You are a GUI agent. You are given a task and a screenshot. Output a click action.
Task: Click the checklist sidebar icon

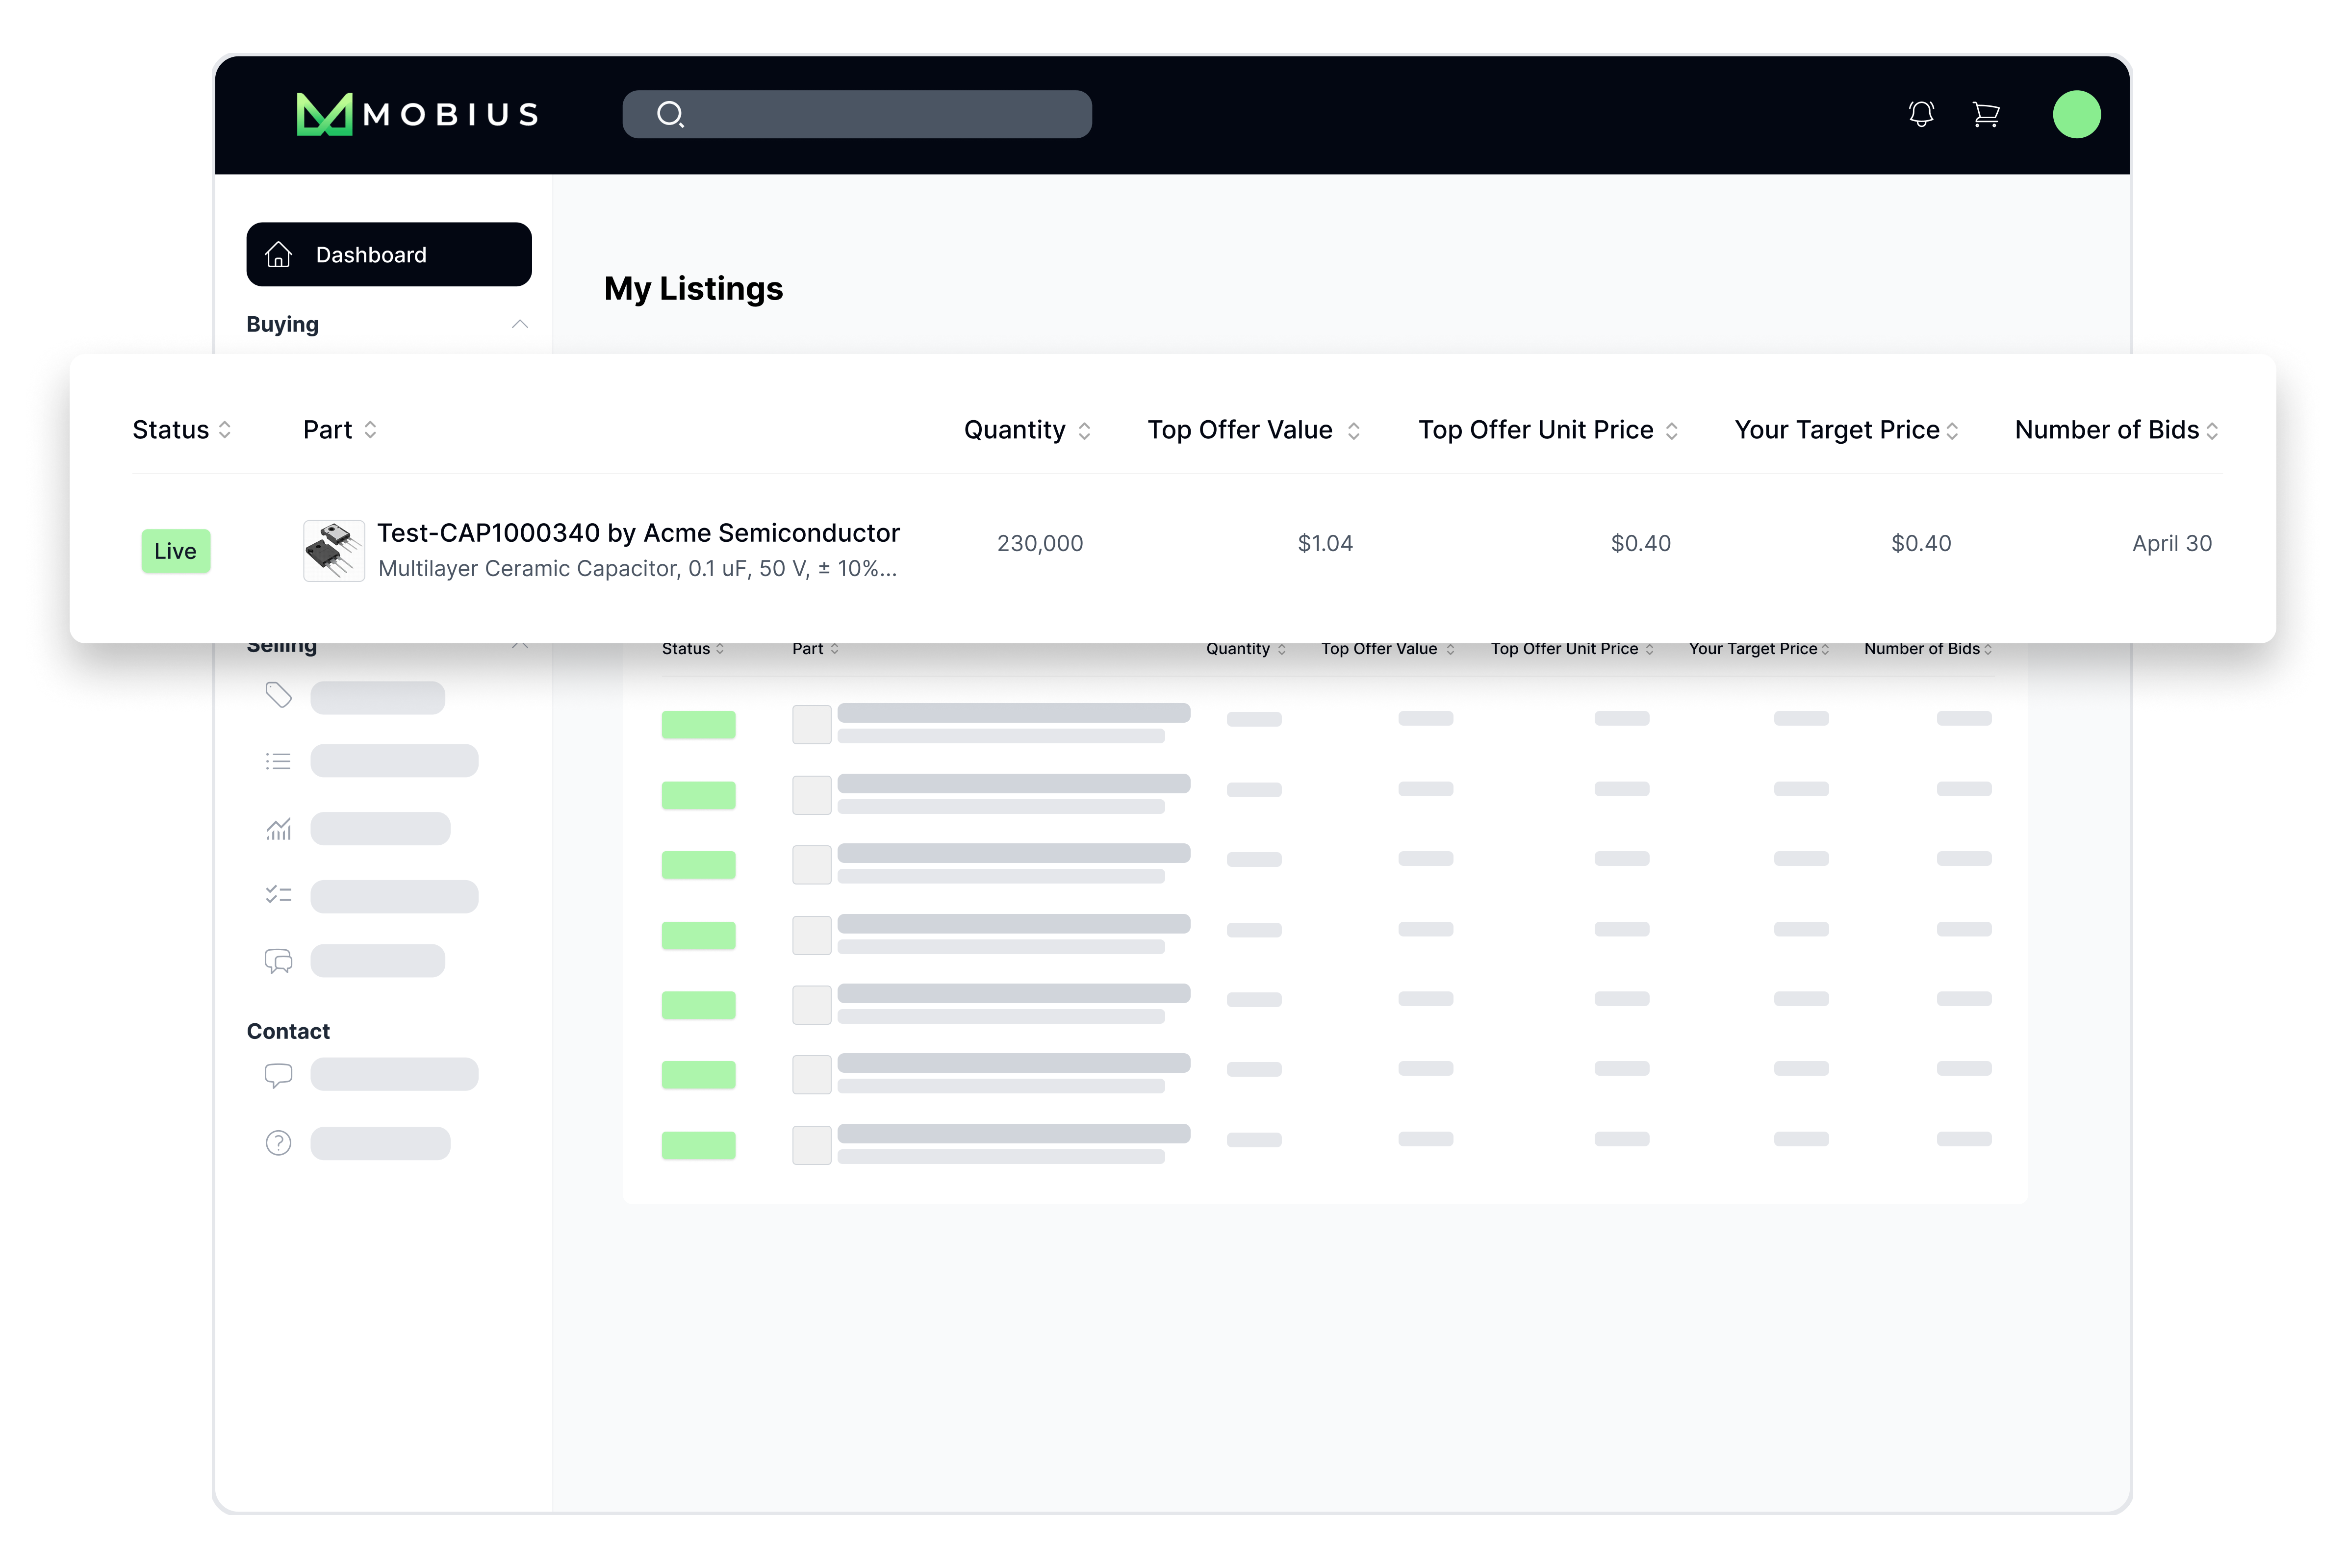[278, 895]
